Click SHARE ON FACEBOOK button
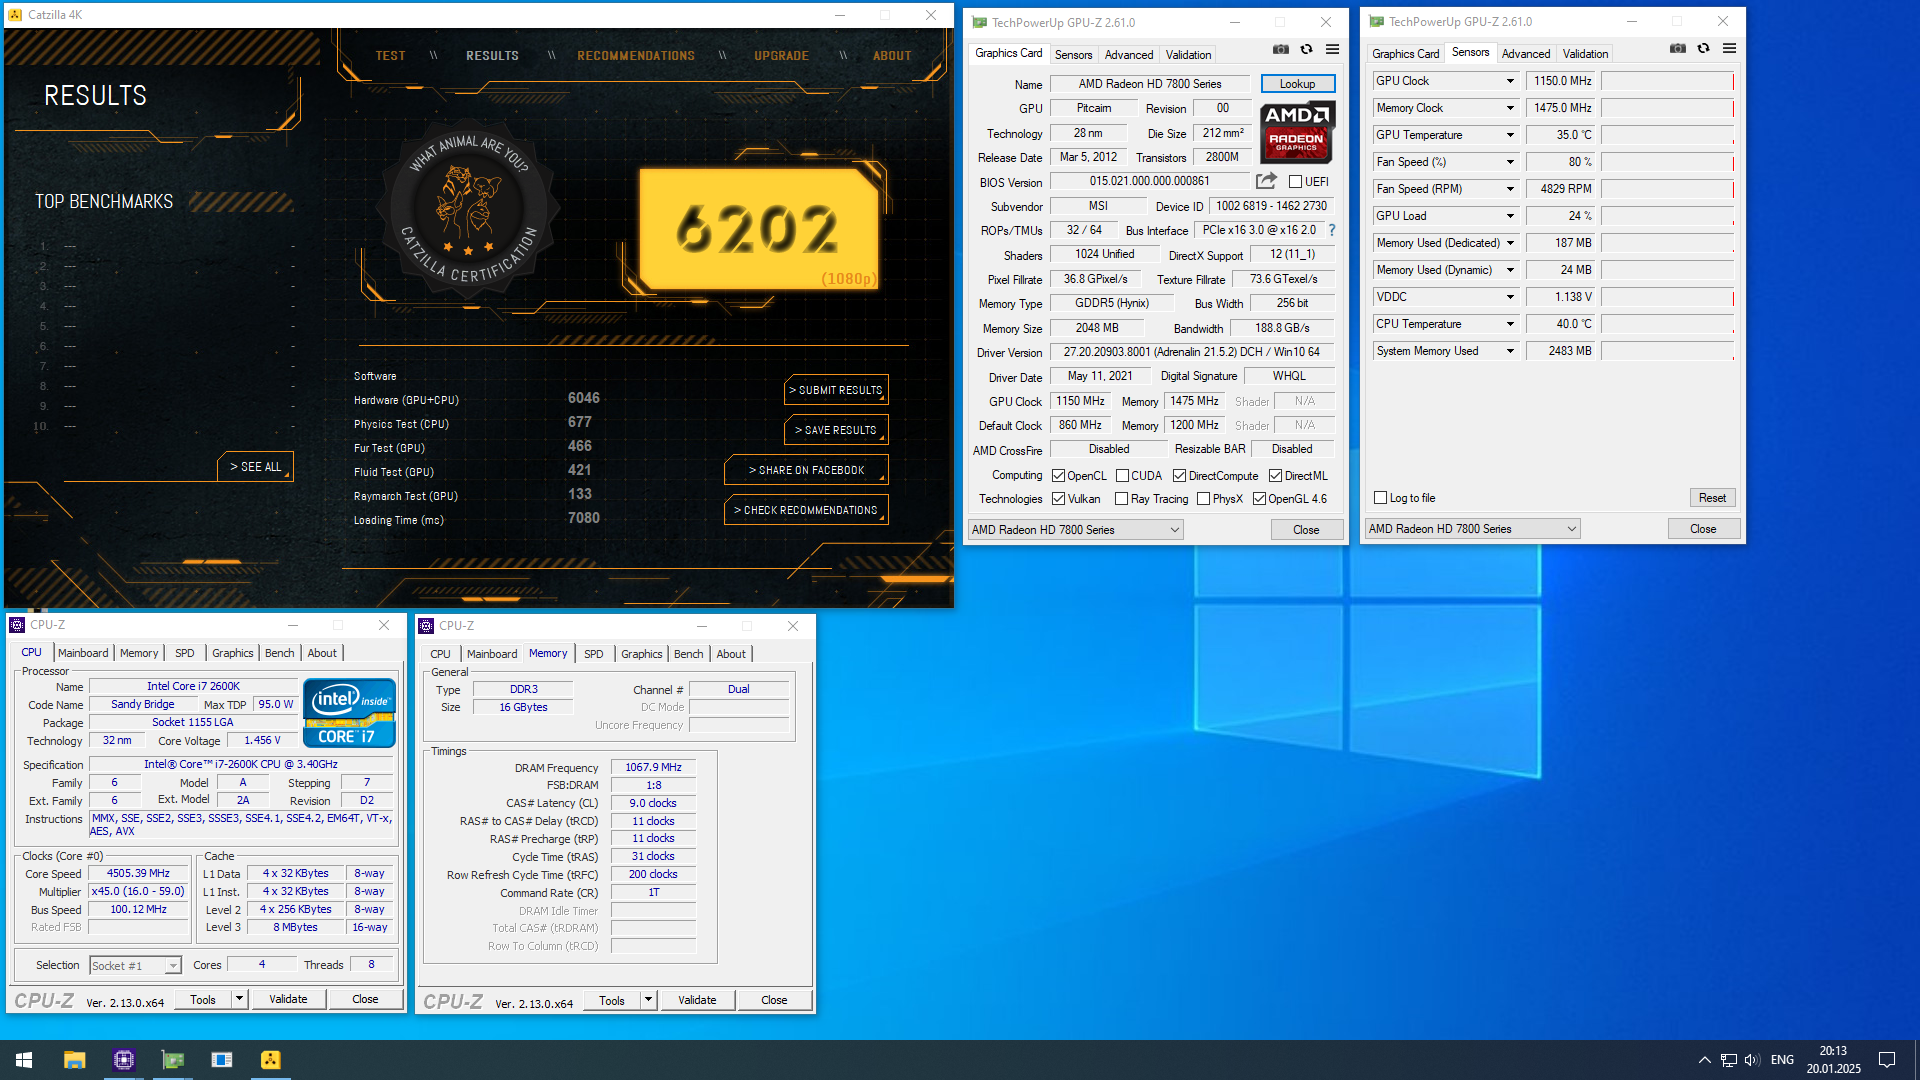This screenshot has height=1080, width=1920. [x=806, y=470]
